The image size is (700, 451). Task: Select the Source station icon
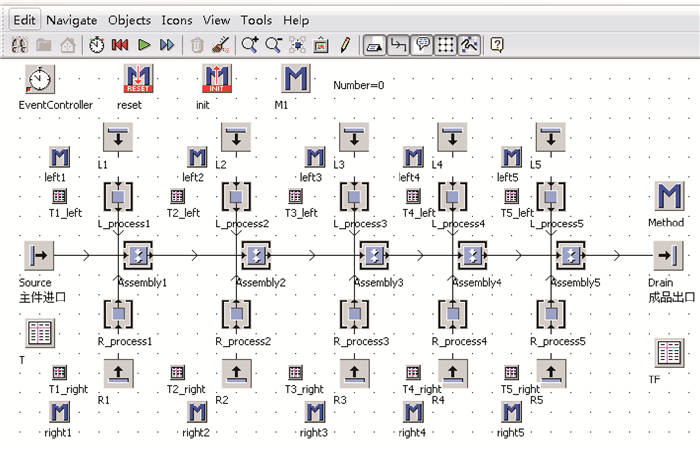tap(37, 255)
